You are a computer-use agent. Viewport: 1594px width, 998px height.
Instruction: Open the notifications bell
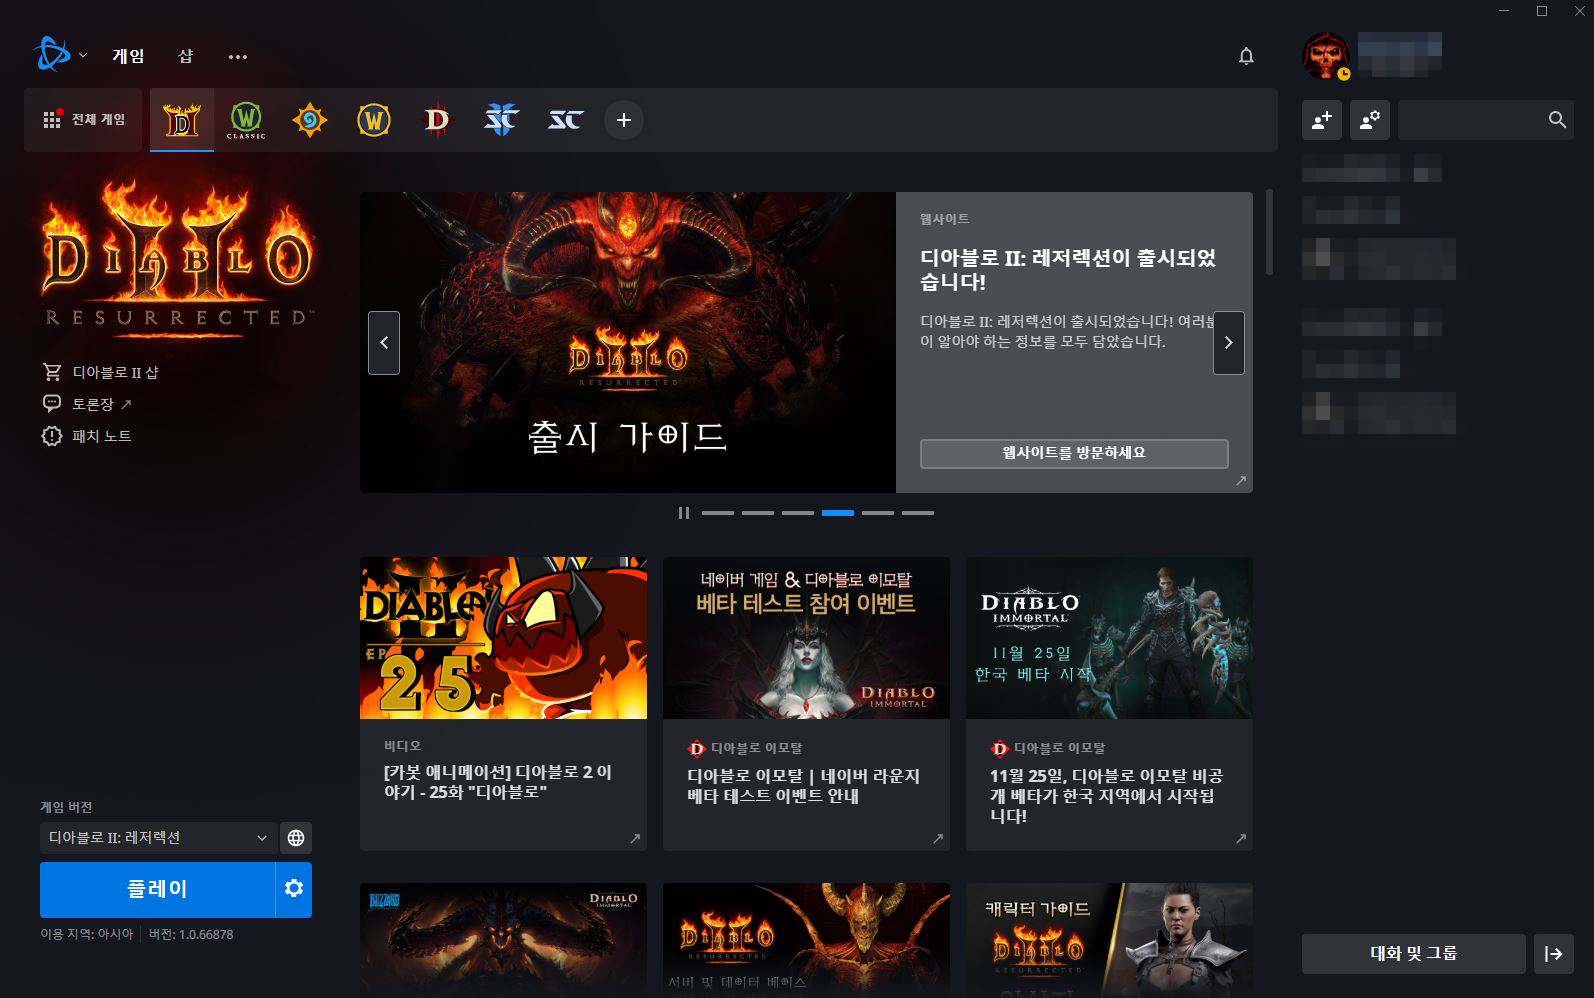(x=1246, y=56)
